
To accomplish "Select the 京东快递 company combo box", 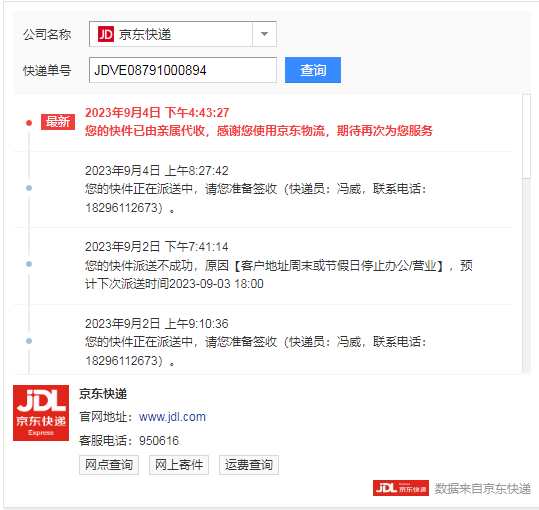I will tap(183, 34).
